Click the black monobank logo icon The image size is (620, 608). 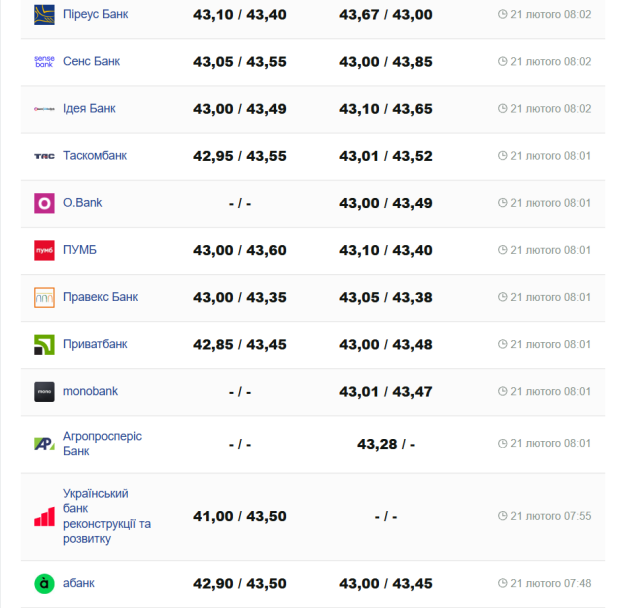[44, 391]
